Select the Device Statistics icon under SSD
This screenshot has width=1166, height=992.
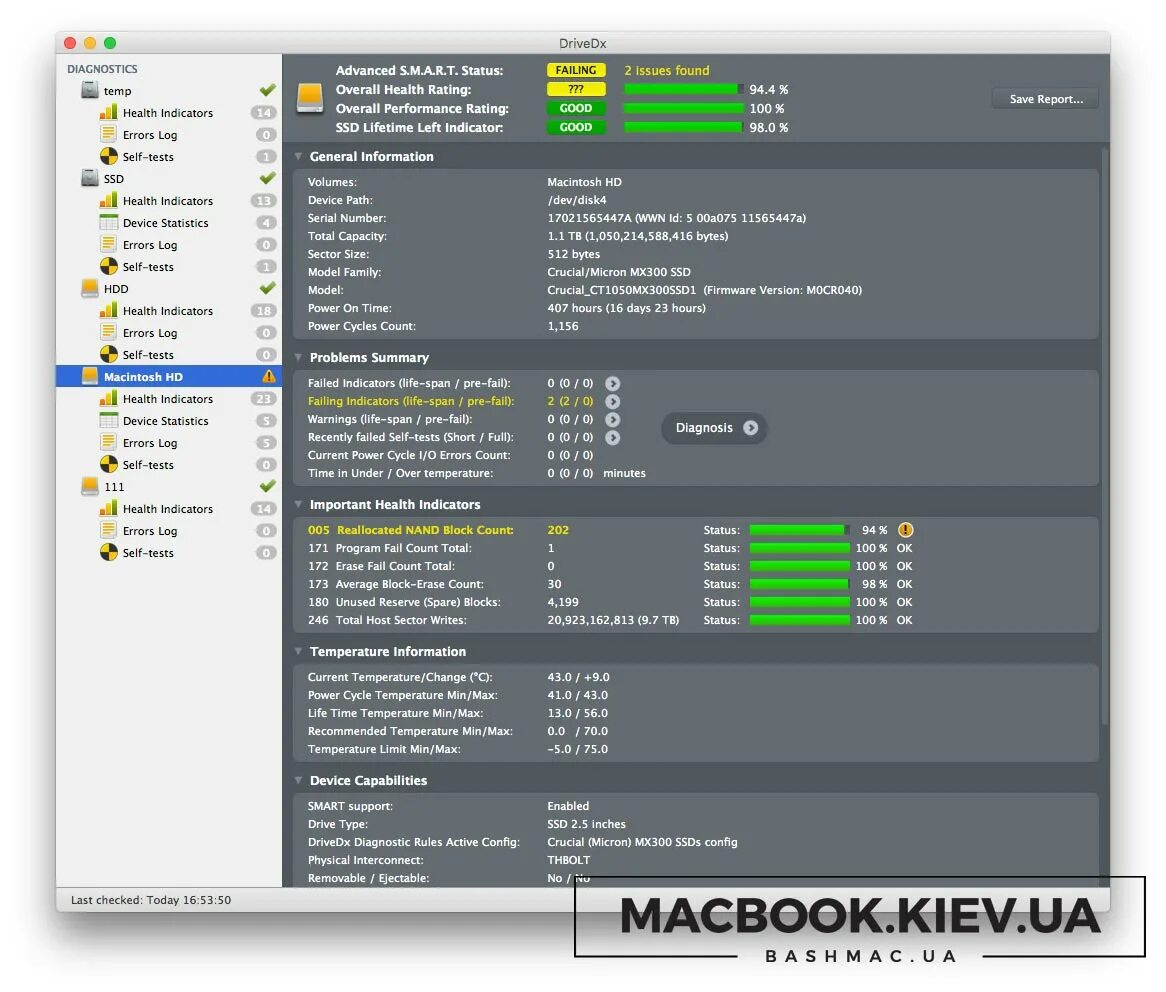tap(107, 222)
